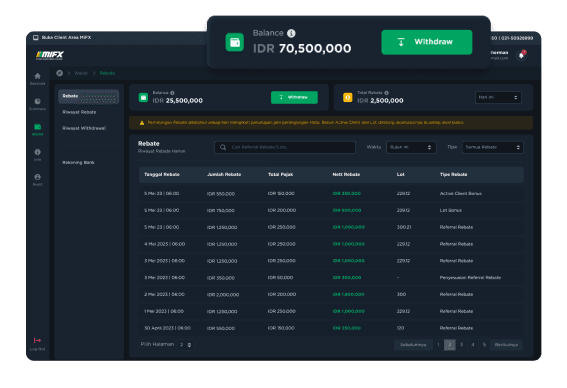The height and width of the screenshot is (388, 567).
Task: Click the large Withdraw button on overlay card
Action: pyautogui.click(x=427, y=42)
